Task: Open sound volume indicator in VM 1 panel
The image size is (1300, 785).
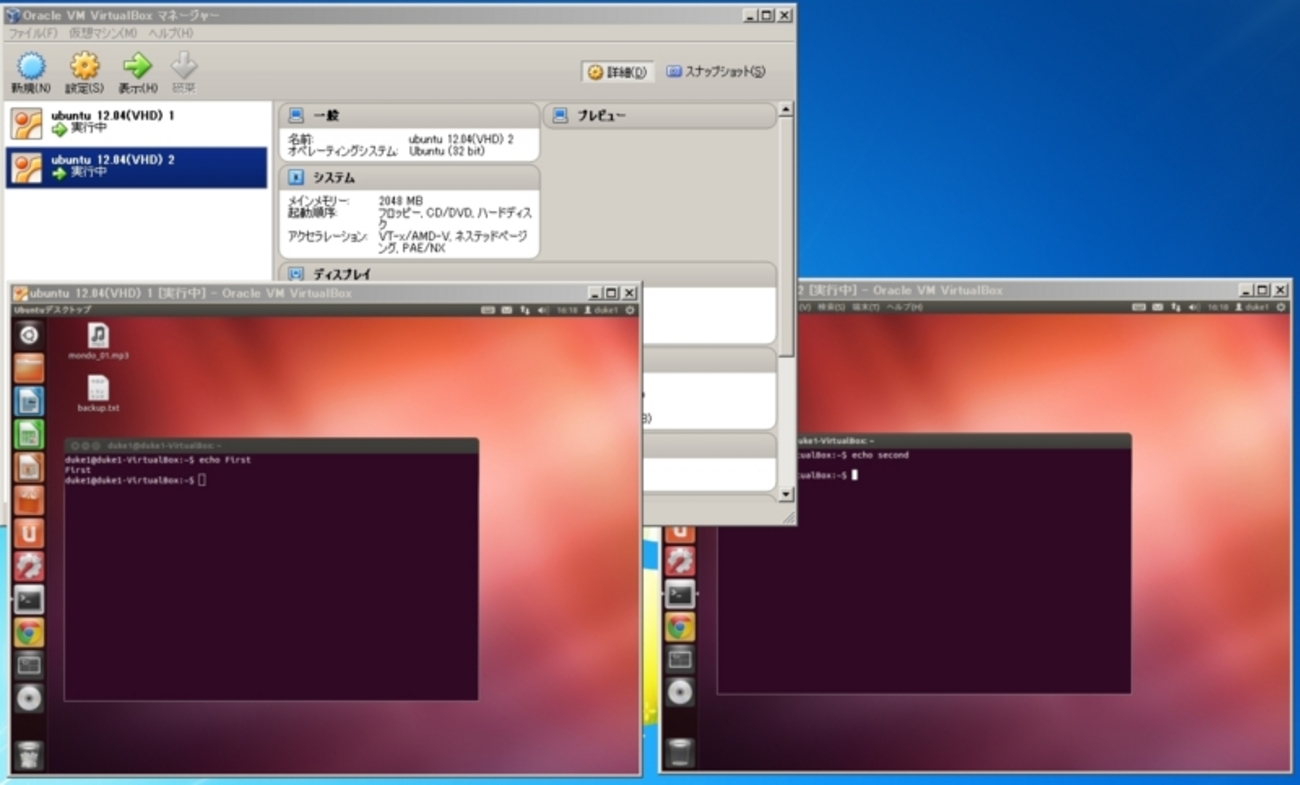Action: (x=543, y=310)
